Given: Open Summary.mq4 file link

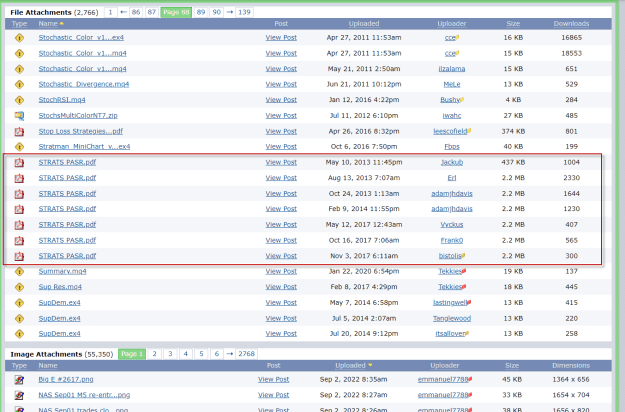Looking at the screenshot, I should point(62,271).
